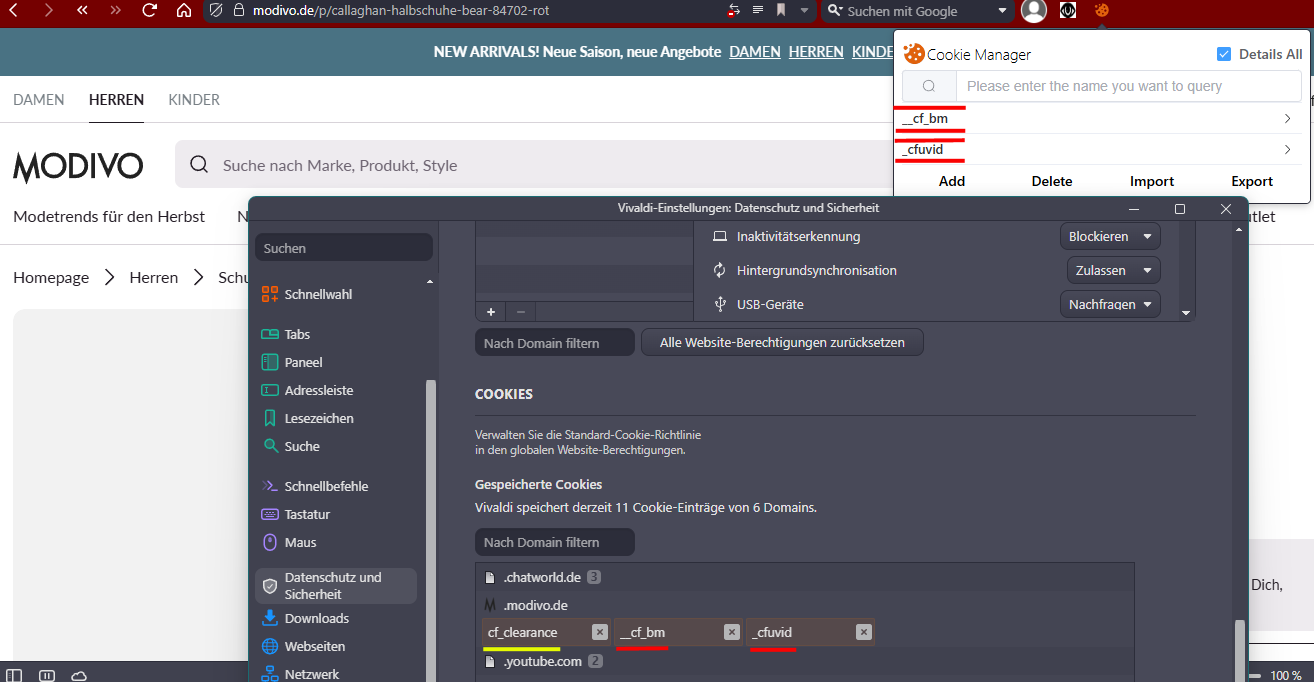Click the Modivo product search field
This screenshot has width=1314, height=682.
tap(535, 165)
